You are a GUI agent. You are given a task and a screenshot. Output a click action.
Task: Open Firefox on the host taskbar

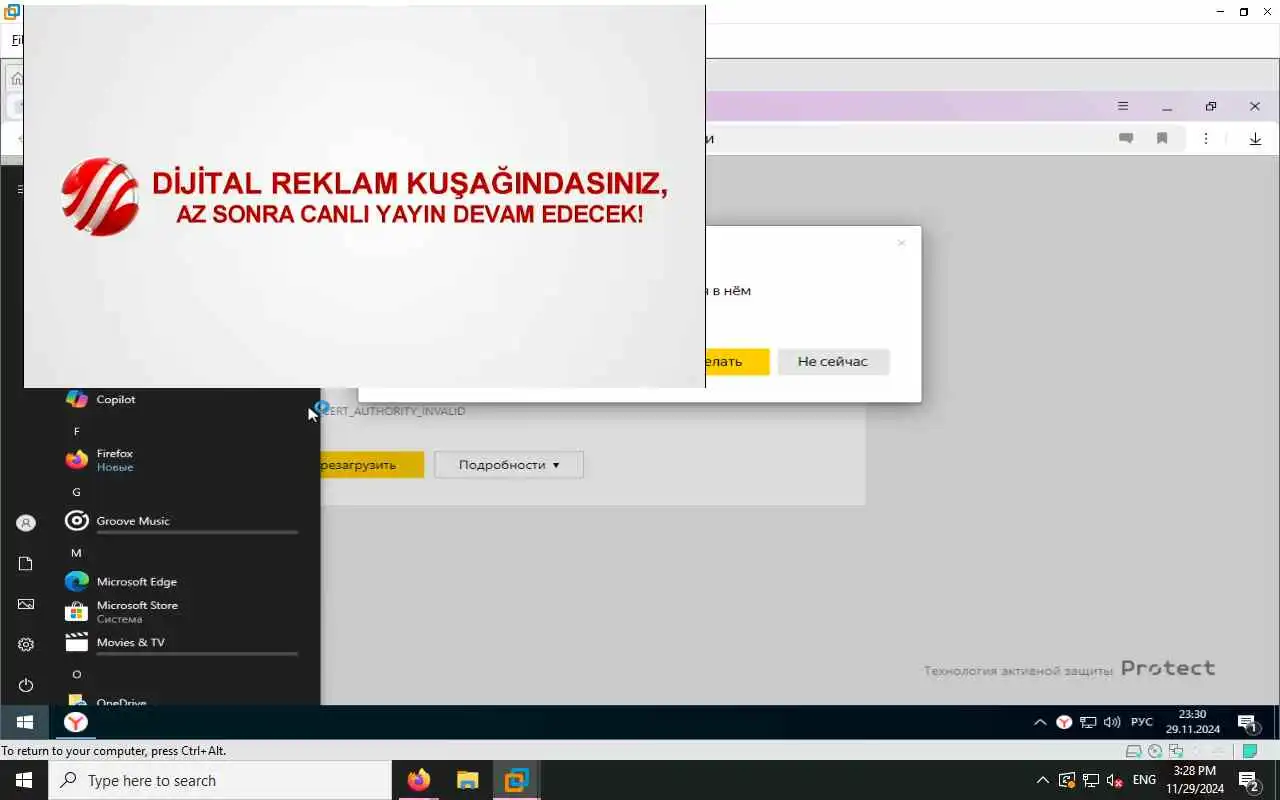tap(419, 780)
